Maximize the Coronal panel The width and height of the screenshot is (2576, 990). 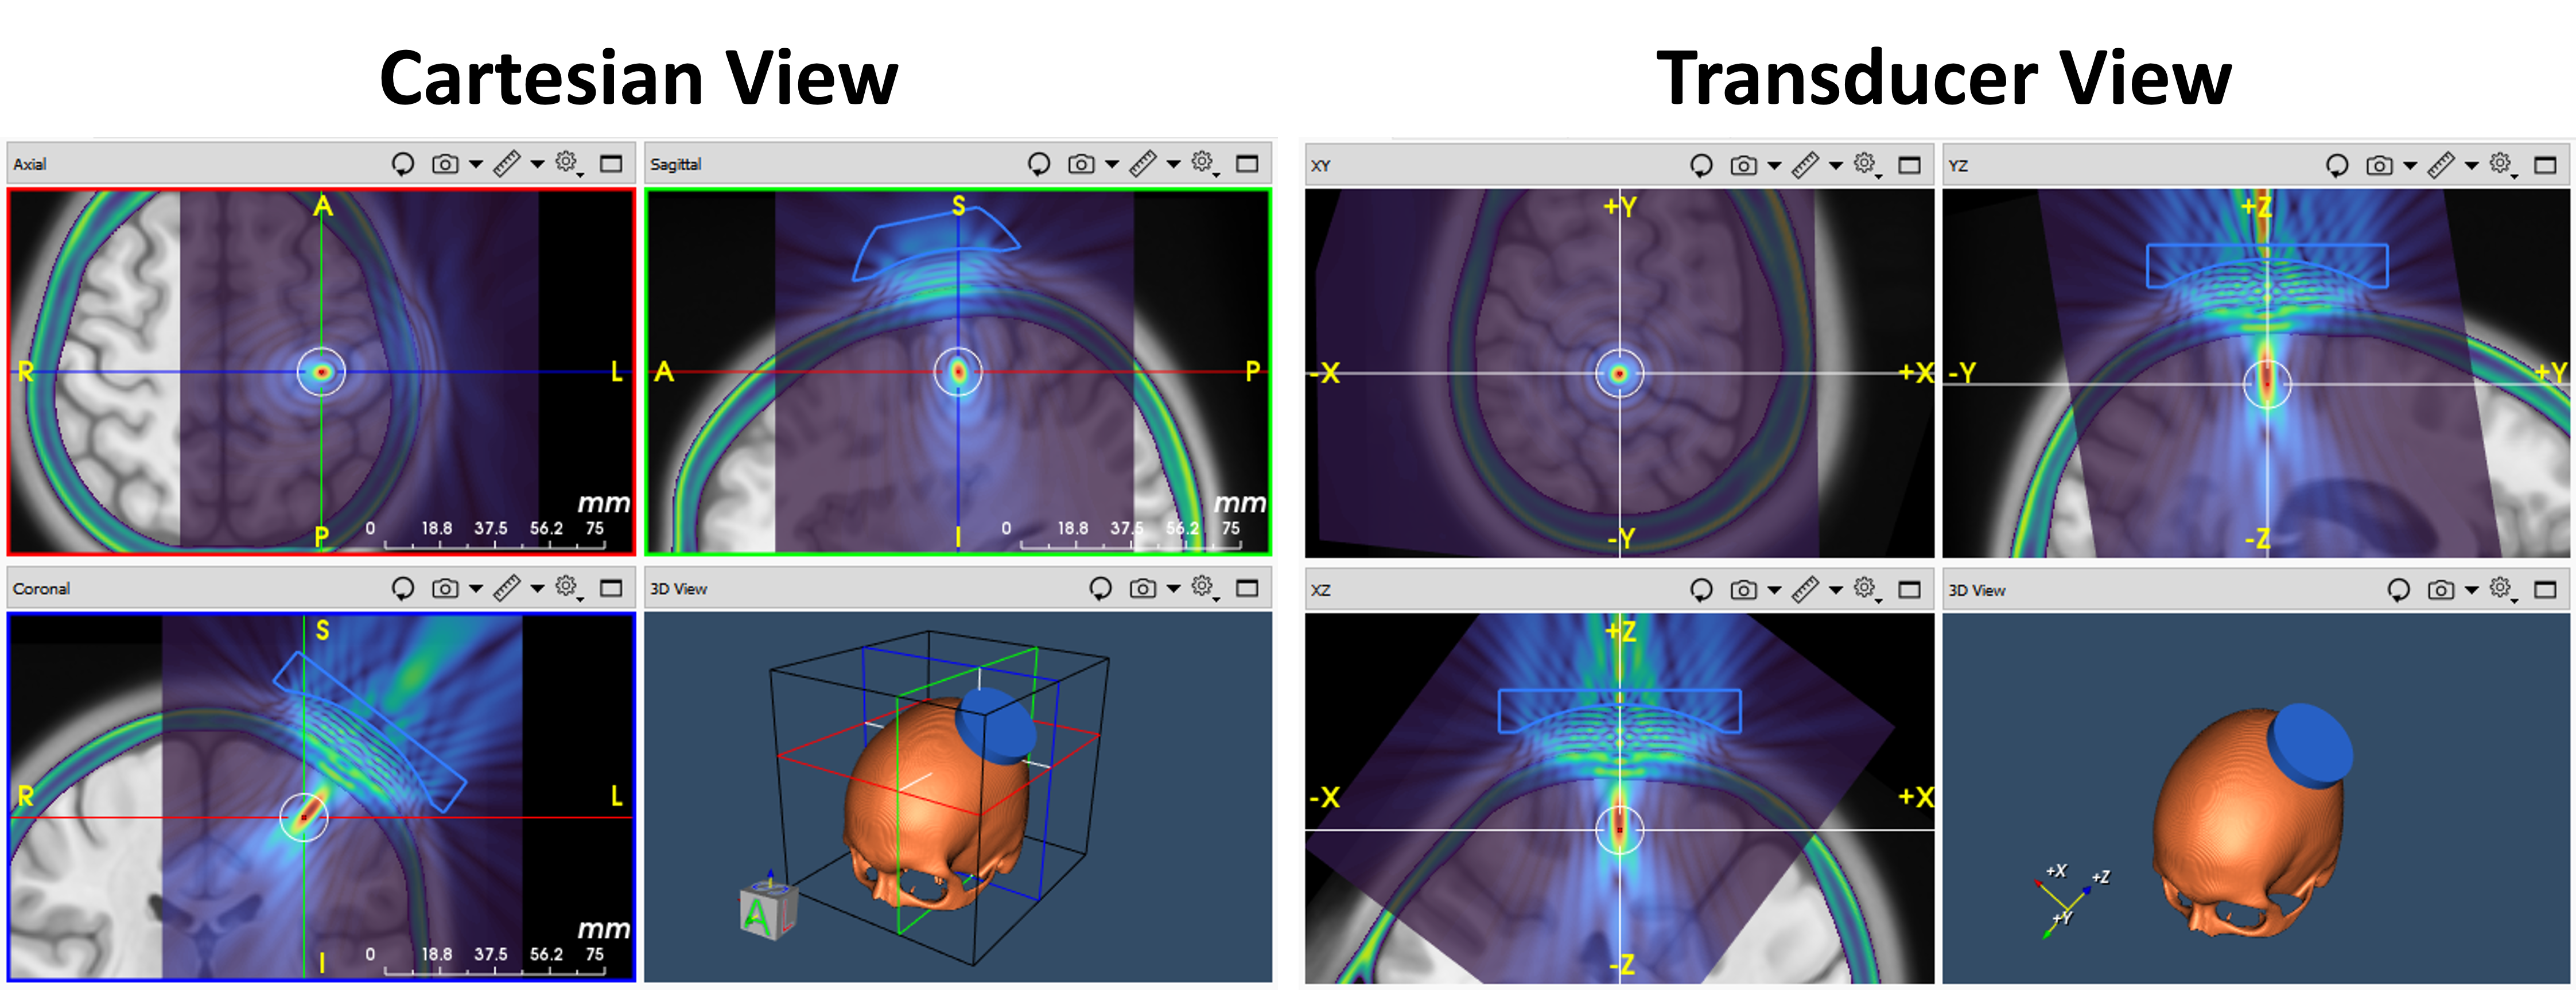tap(611, 589)
